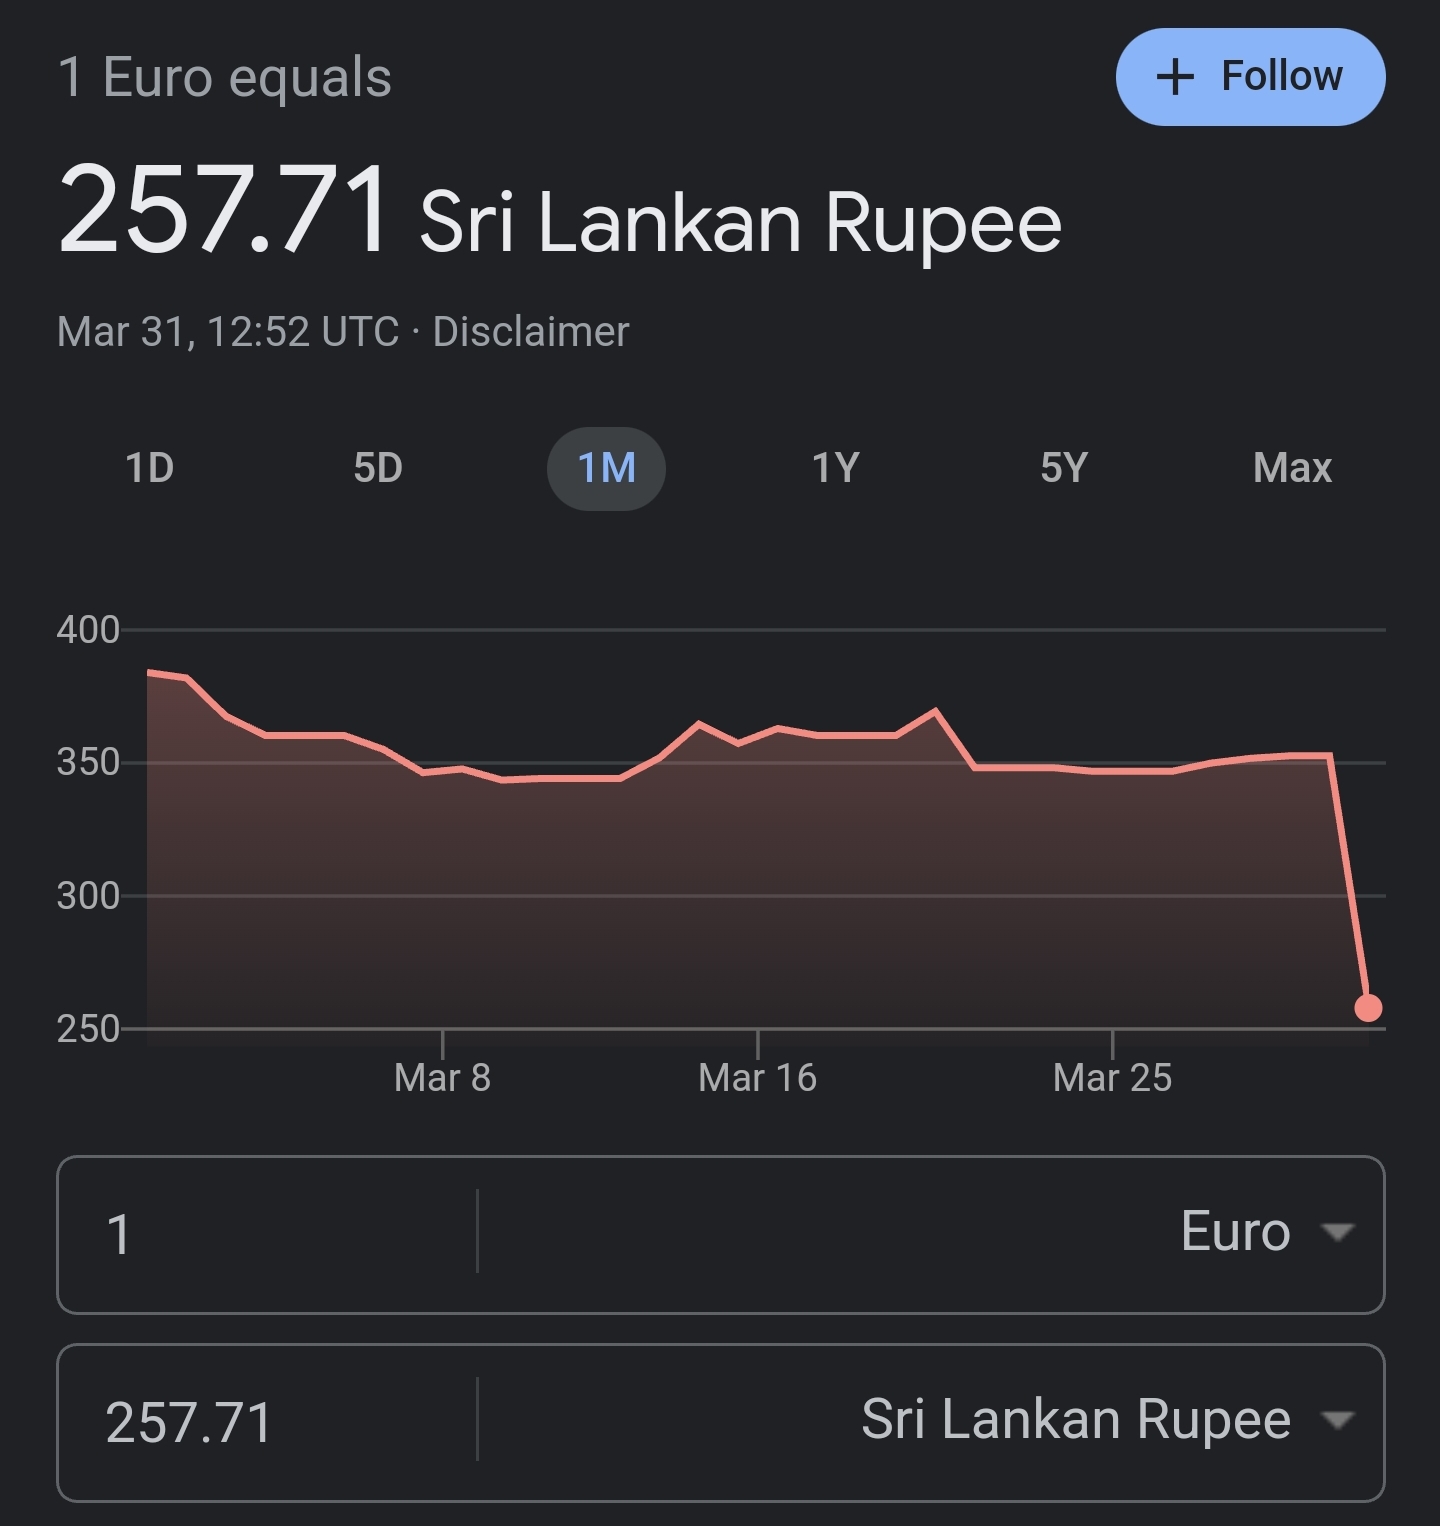This screenshot has height=1526, width=1440.
Task: Click the latest data point dot on chart
Action: pyautogui.click(x=1368, y=1008)
